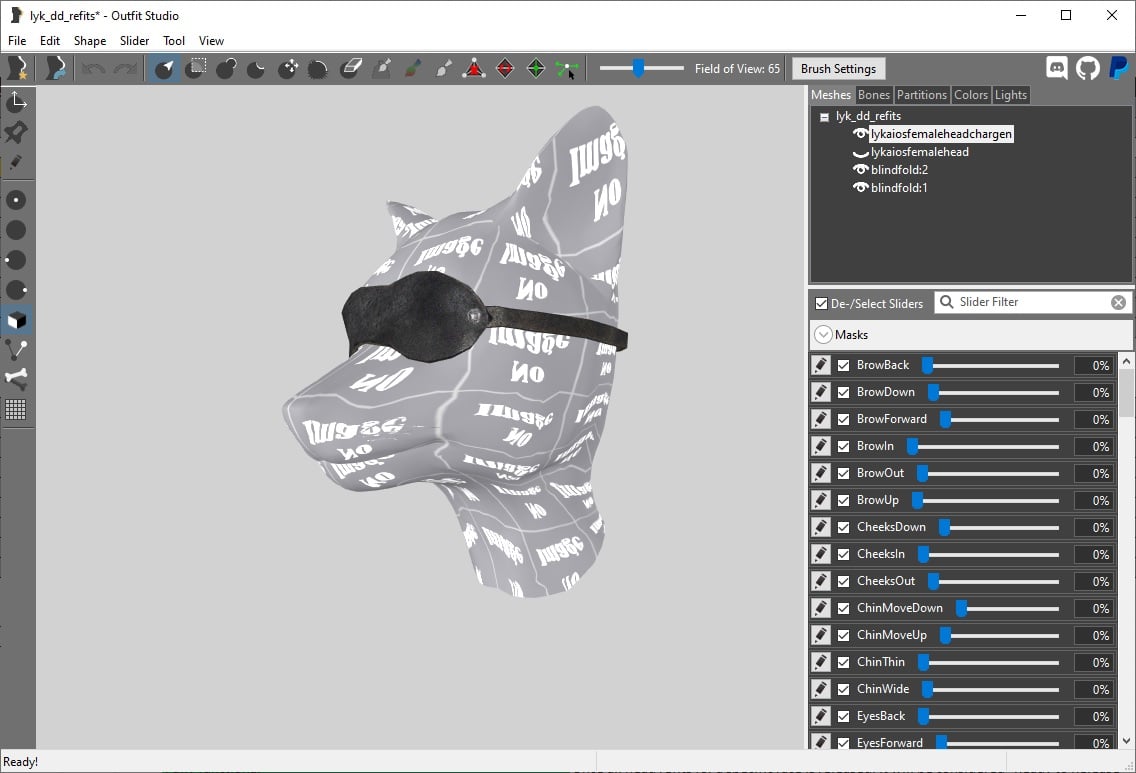The width and height of the screenshot is (1136, 773).
Task: Click the EyesBack percentage value box
Action: pos(1093,716)
